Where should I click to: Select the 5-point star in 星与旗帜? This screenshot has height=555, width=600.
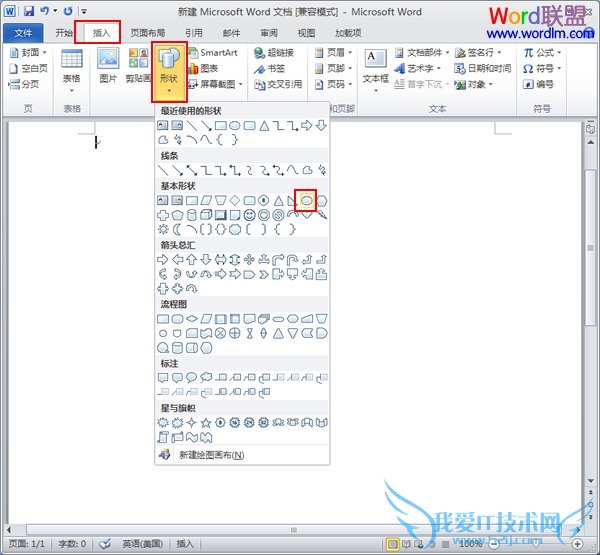pos(206,423)
